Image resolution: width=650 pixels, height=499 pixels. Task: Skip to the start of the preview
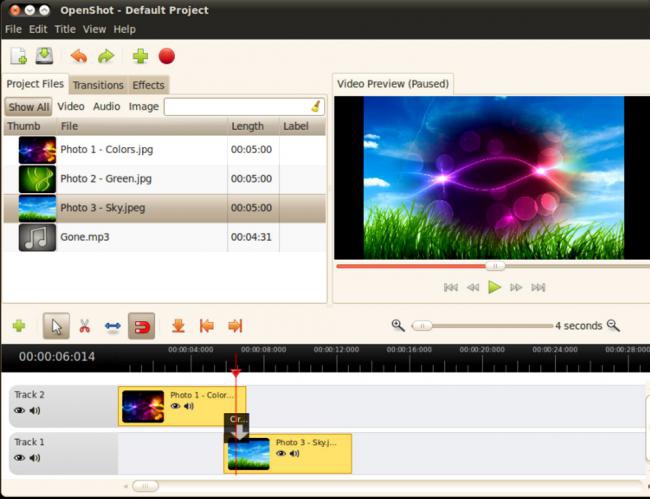click(451, 287)
